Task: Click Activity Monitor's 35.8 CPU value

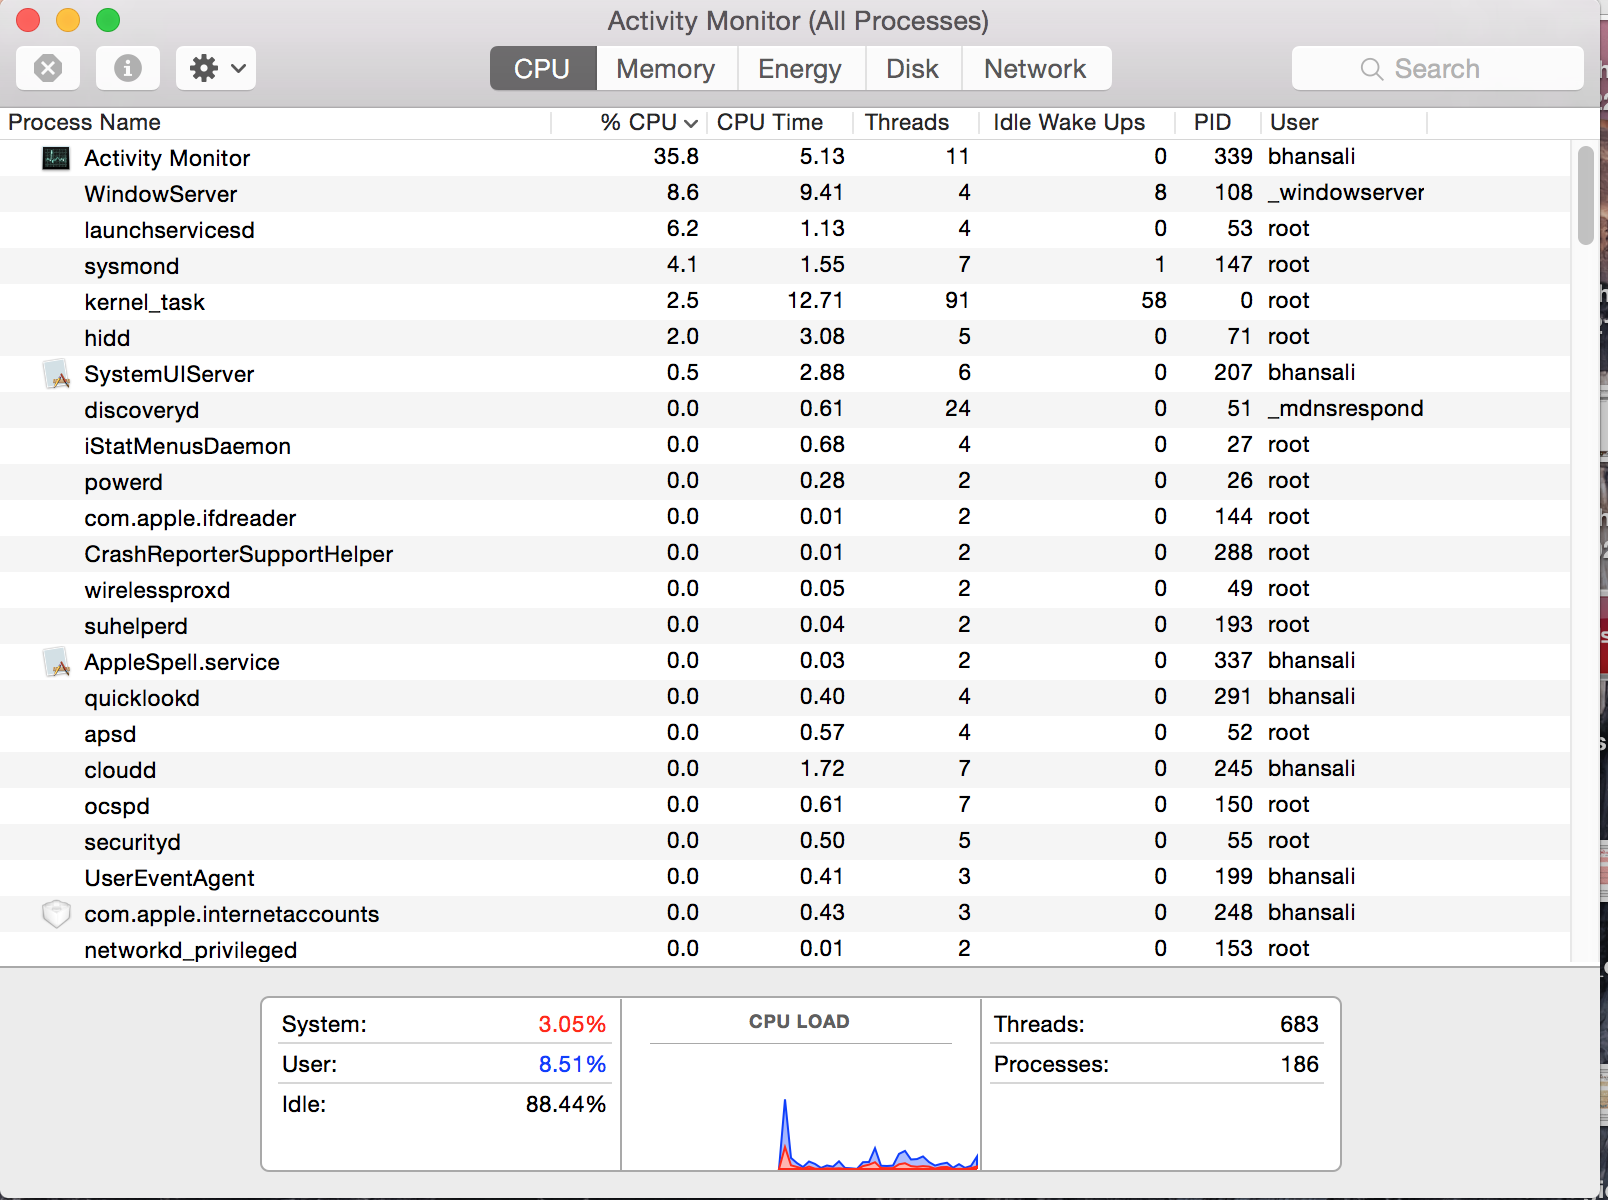Action: click(x=676, y=156)
